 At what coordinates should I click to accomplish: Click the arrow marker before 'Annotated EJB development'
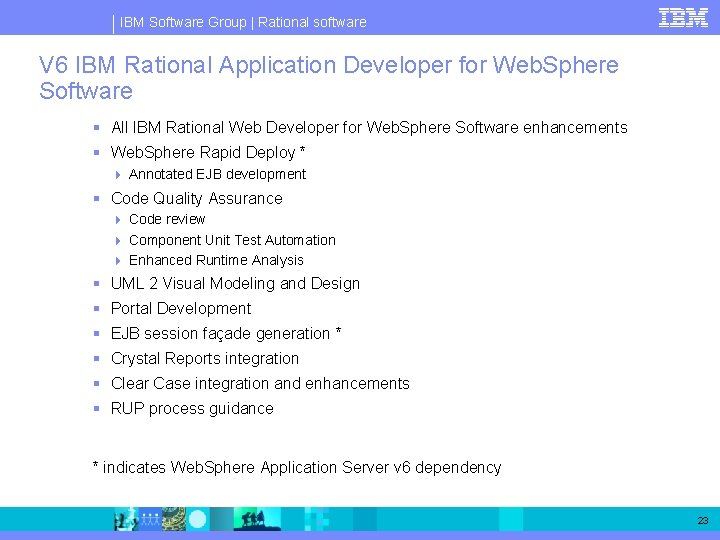[x=118, y=175]
